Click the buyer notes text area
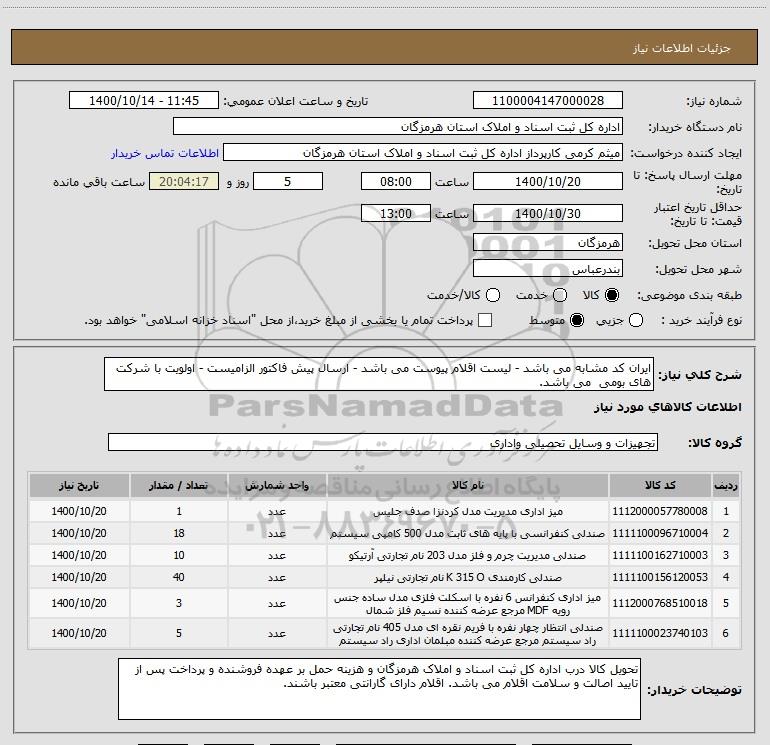 click(x=379, y=689)
